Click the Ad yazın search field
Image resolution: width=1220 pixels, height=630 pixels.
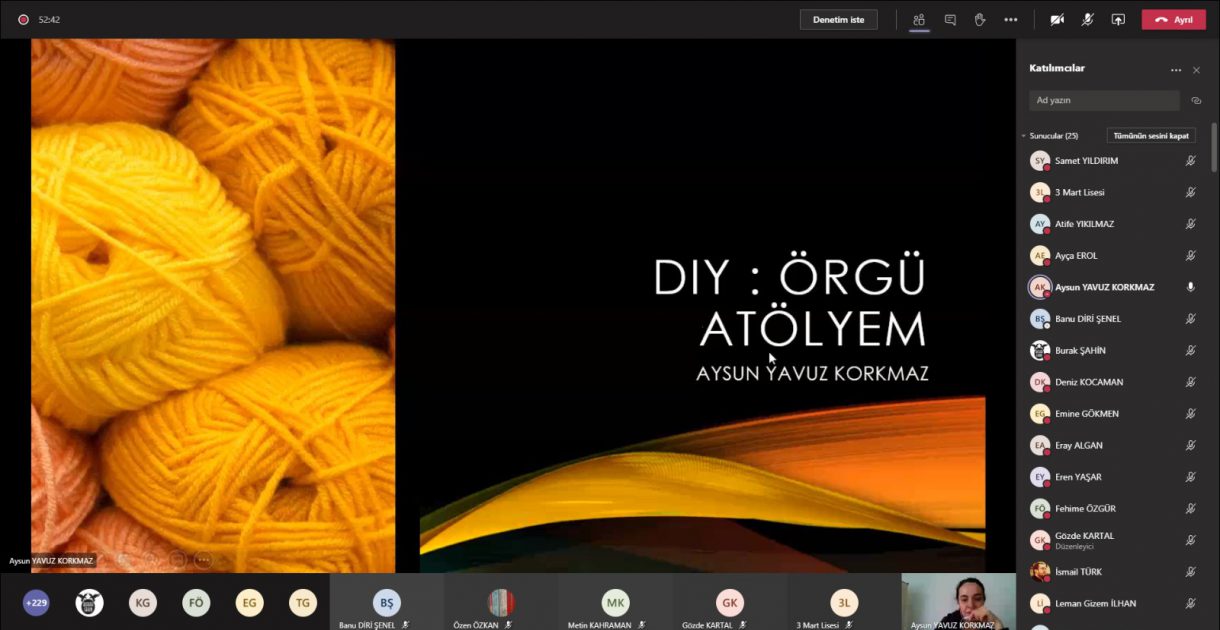pyautogui.click(x=1104, y=100)
